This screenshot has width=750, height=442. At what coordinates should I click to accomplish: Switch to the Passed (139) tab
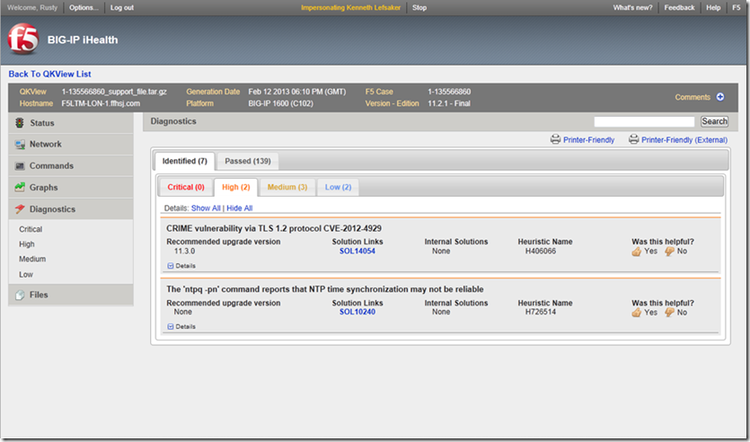coord(248,161)
